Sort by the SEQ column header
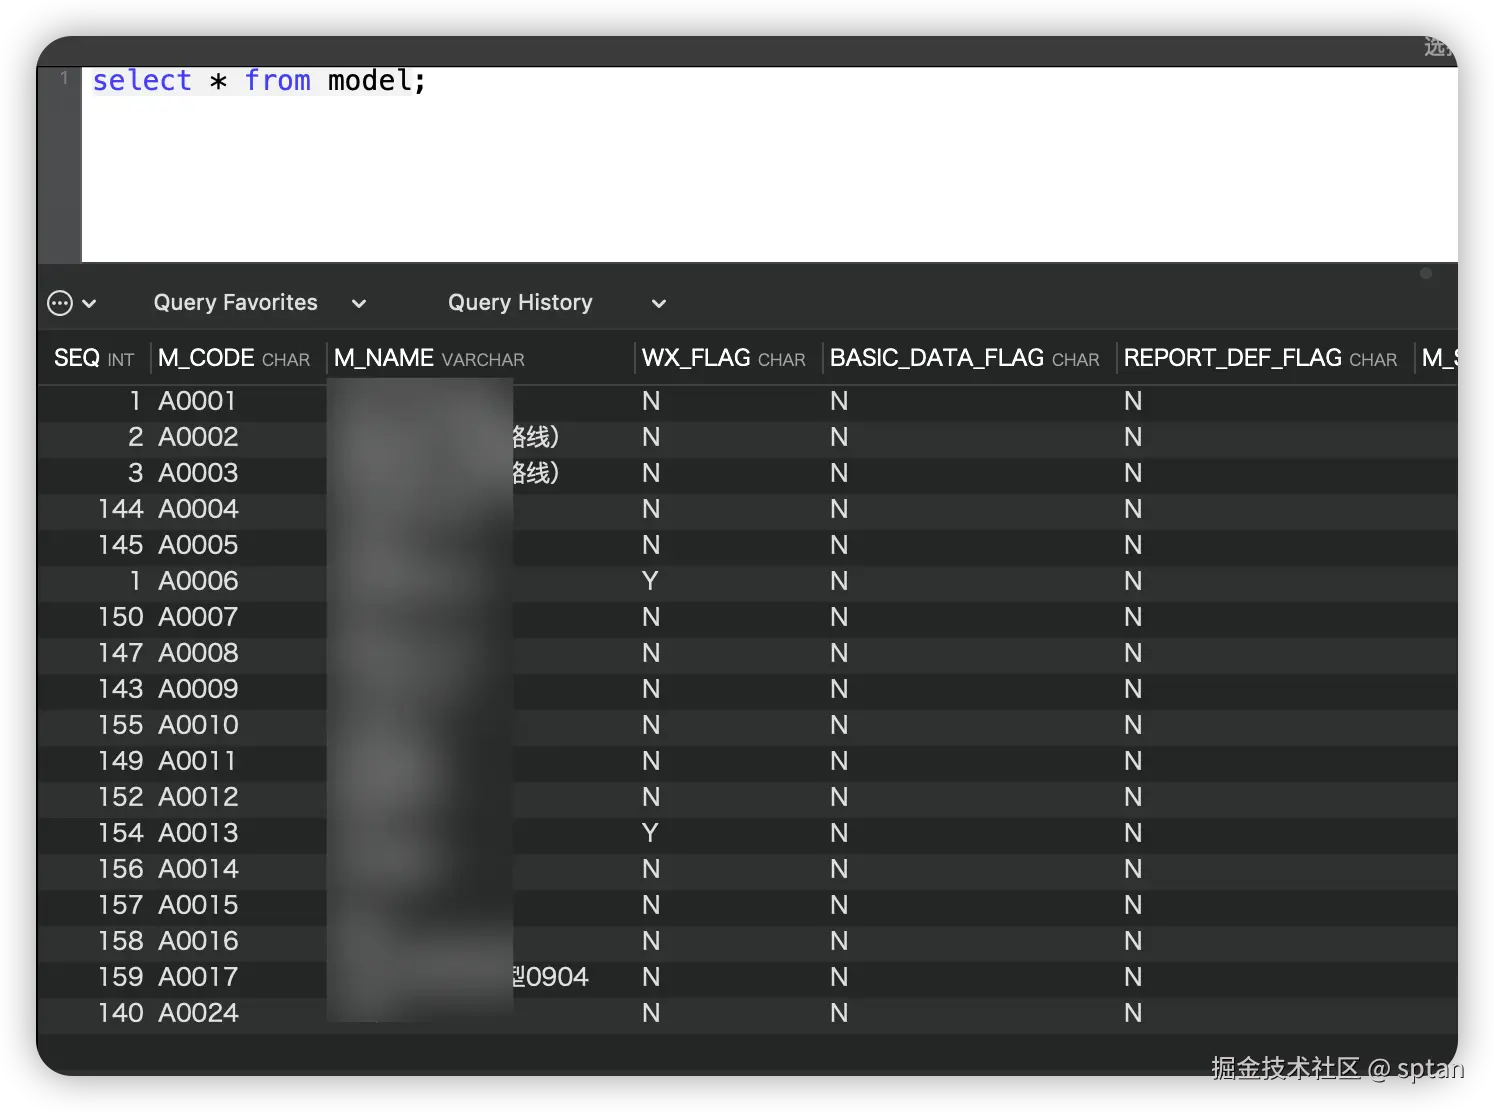The image size is (1494, 1112). (94, 358)
